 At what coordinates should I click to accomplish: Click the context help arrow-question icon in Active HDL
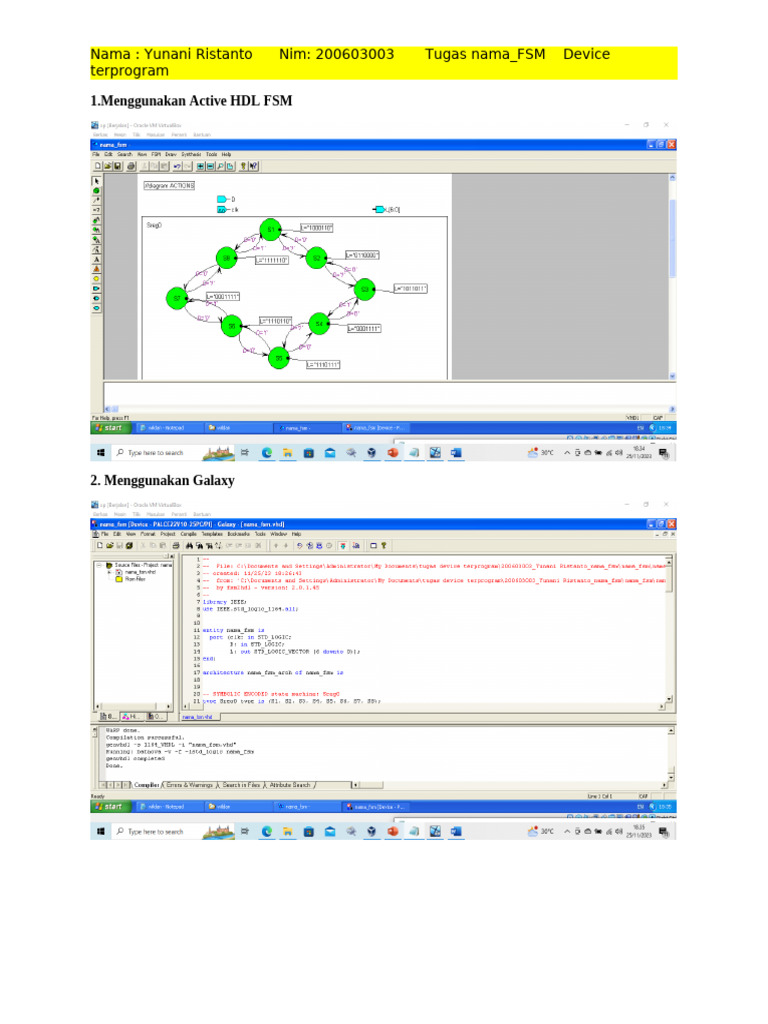click(x=253, y=167)
